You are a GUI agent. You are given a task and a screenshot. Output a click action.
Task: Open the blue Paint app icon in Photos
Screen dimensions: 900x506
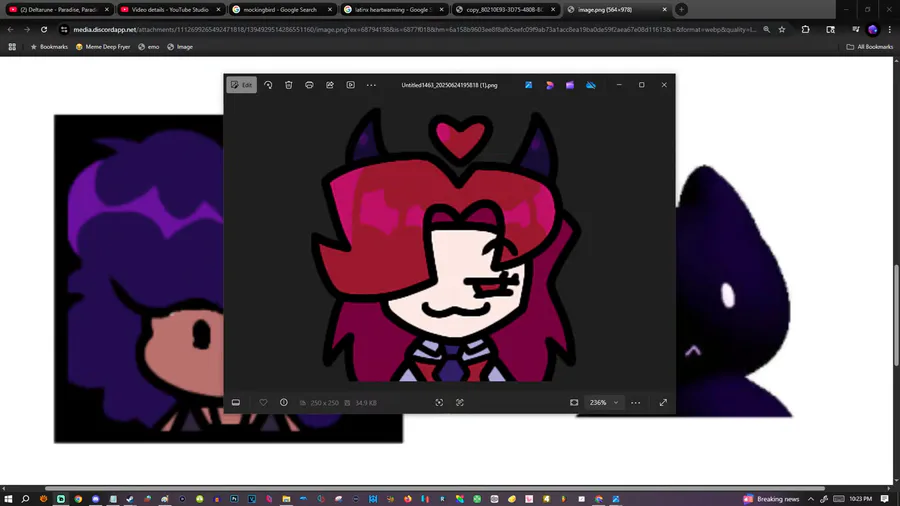529,85
